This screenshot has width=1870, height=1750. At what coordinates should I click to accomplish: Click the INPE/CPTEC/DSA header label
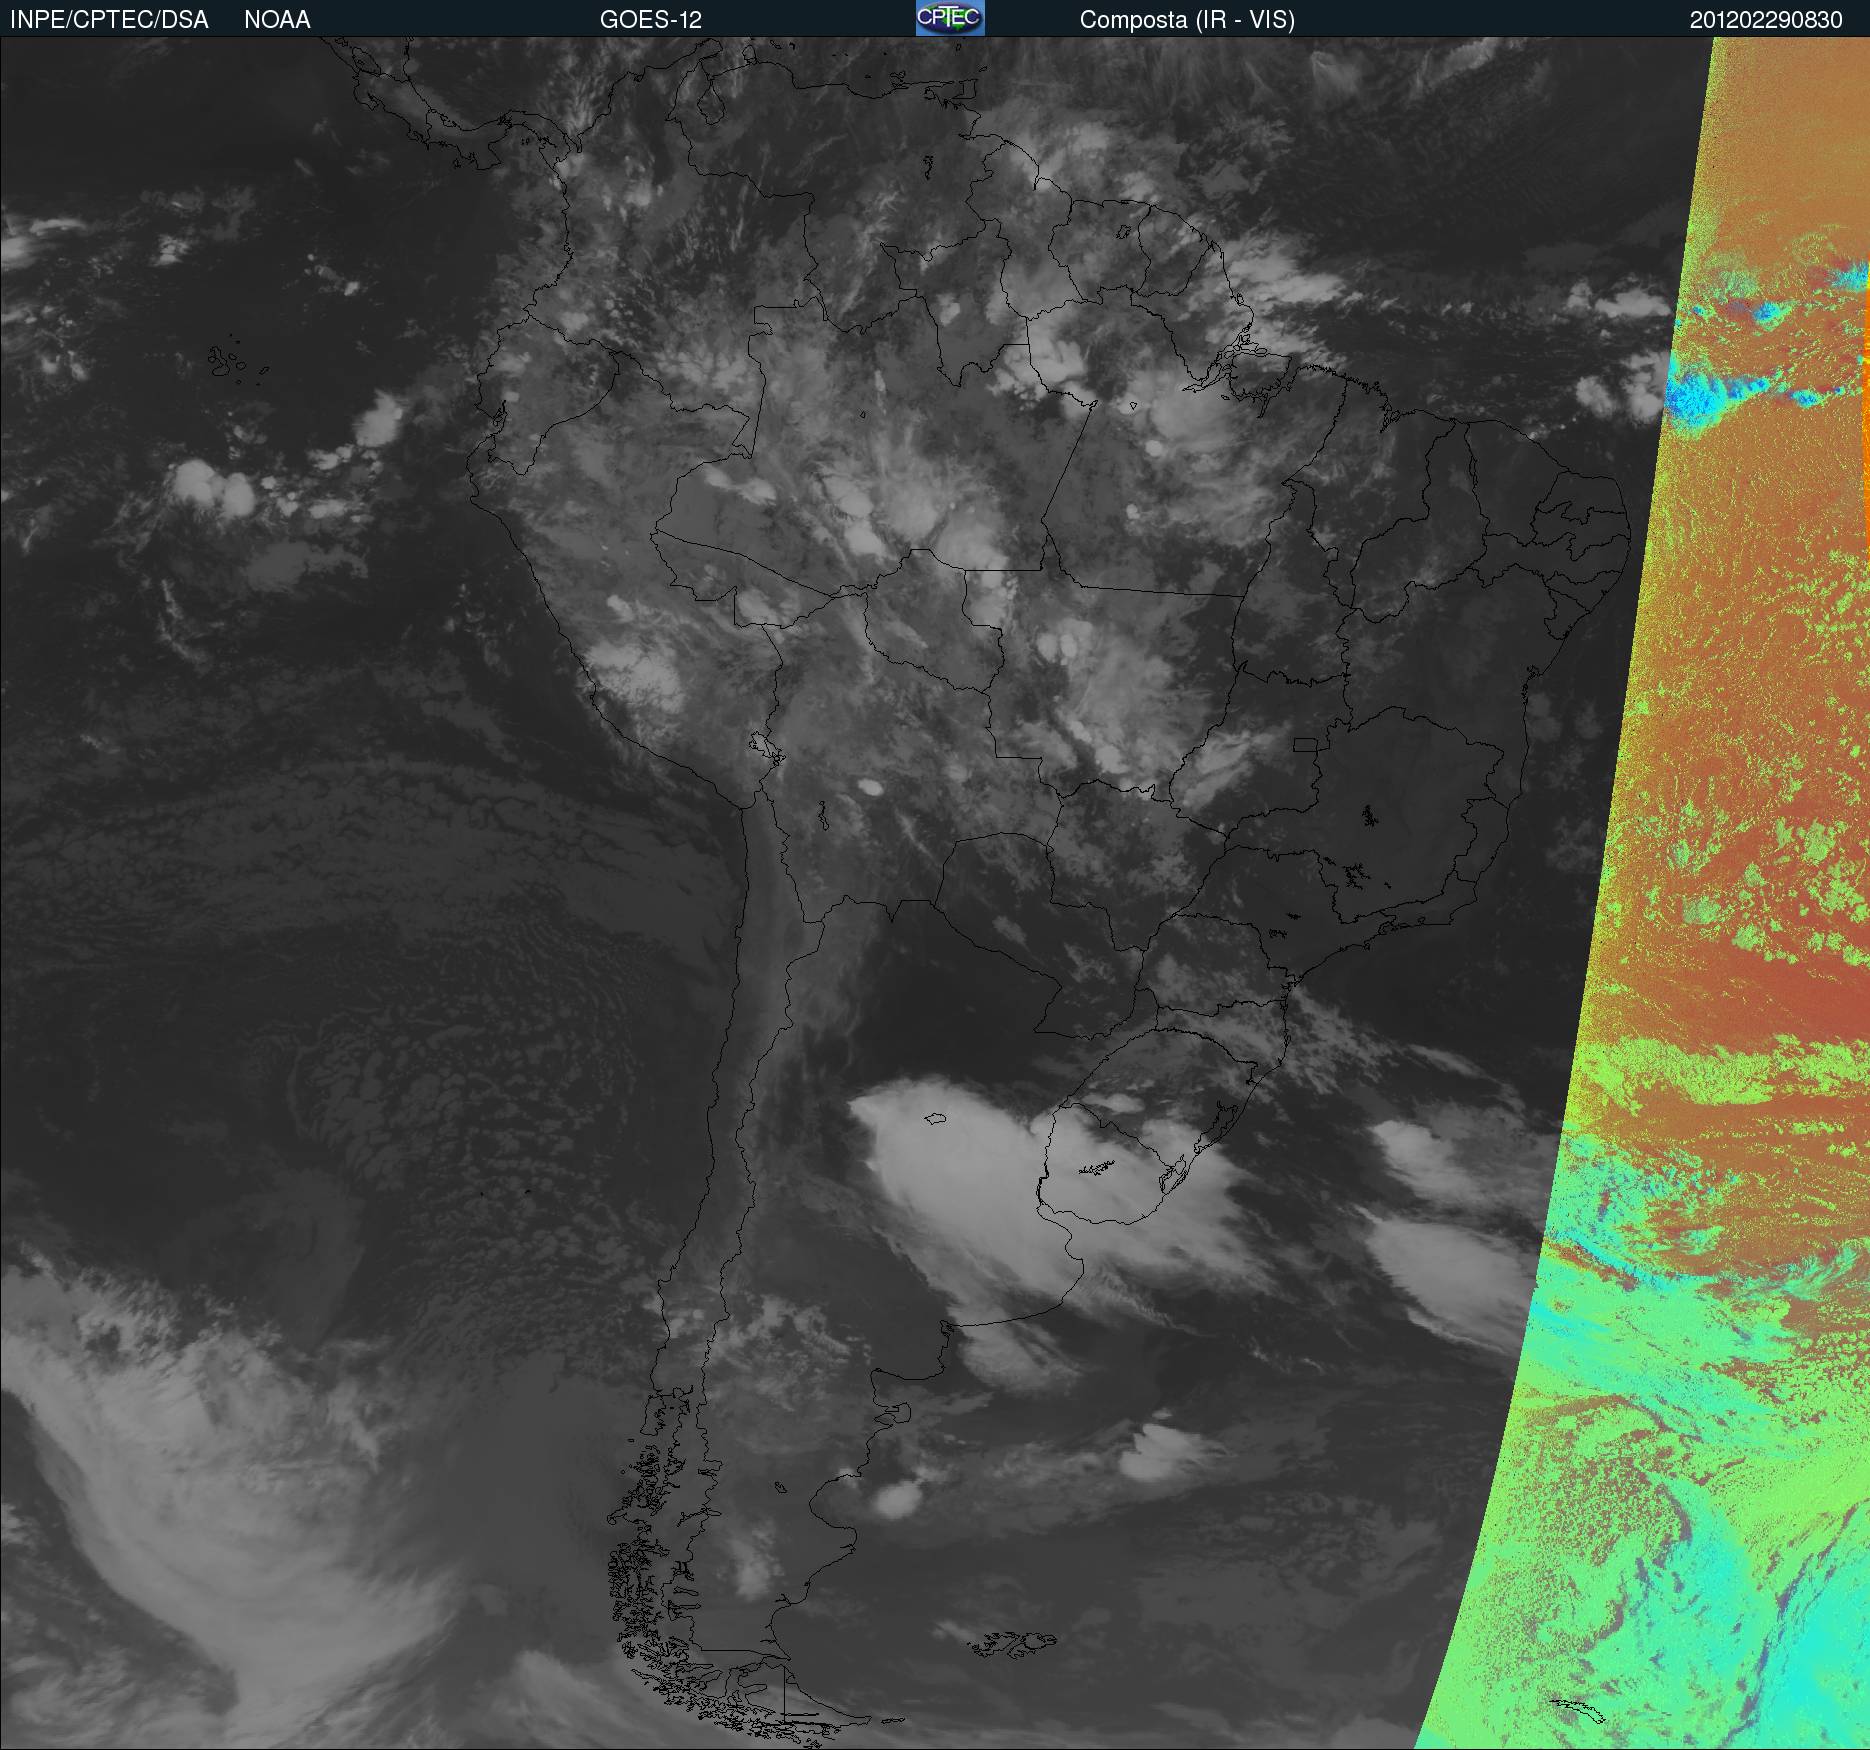pos(109,20)
